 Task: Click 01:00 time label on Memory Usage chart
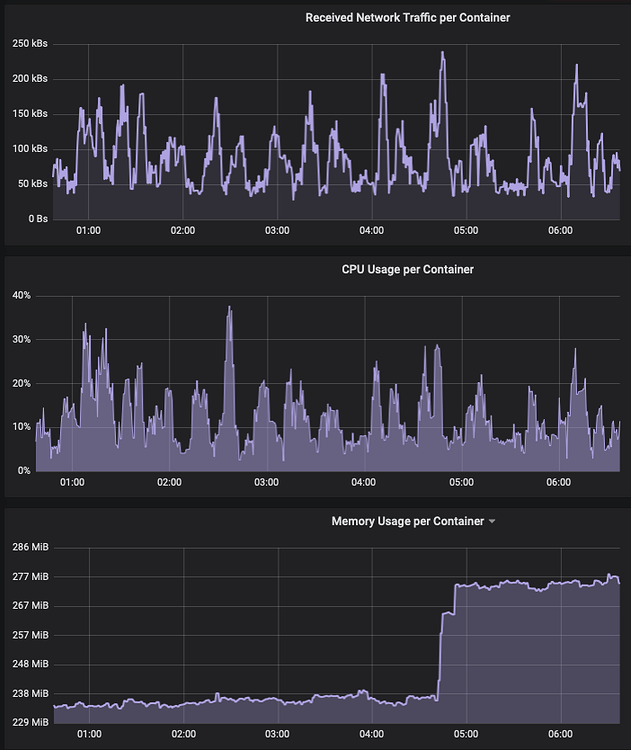[89, 734]
